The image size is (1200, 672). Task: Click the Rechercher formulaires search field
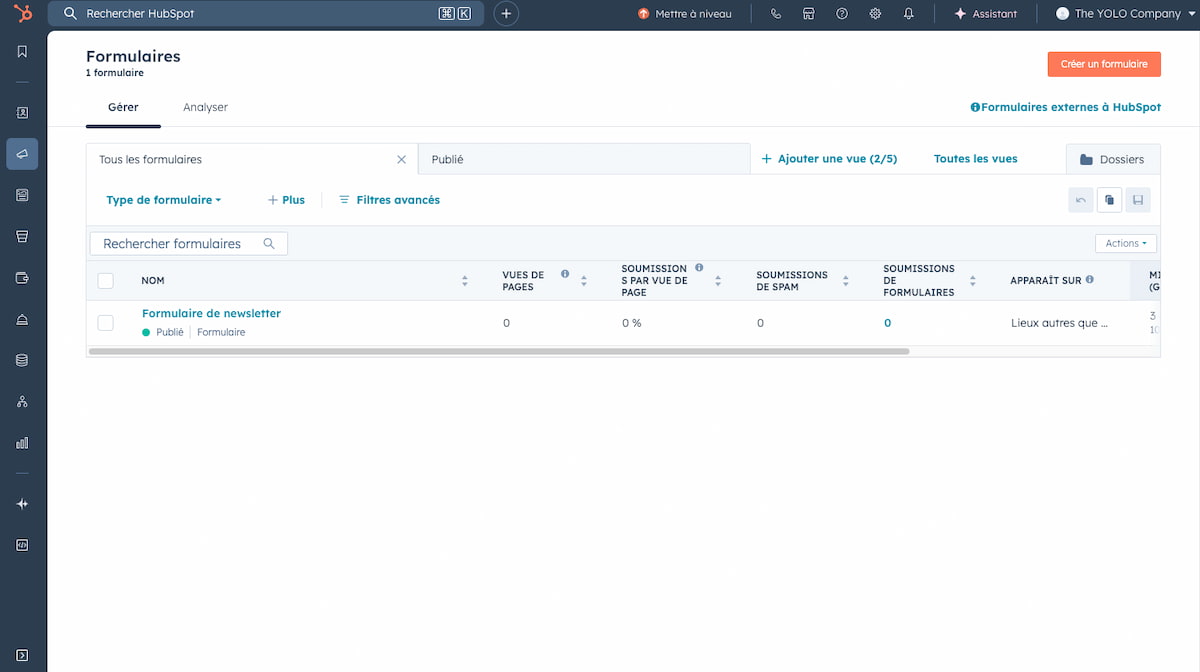click(189, 243)
